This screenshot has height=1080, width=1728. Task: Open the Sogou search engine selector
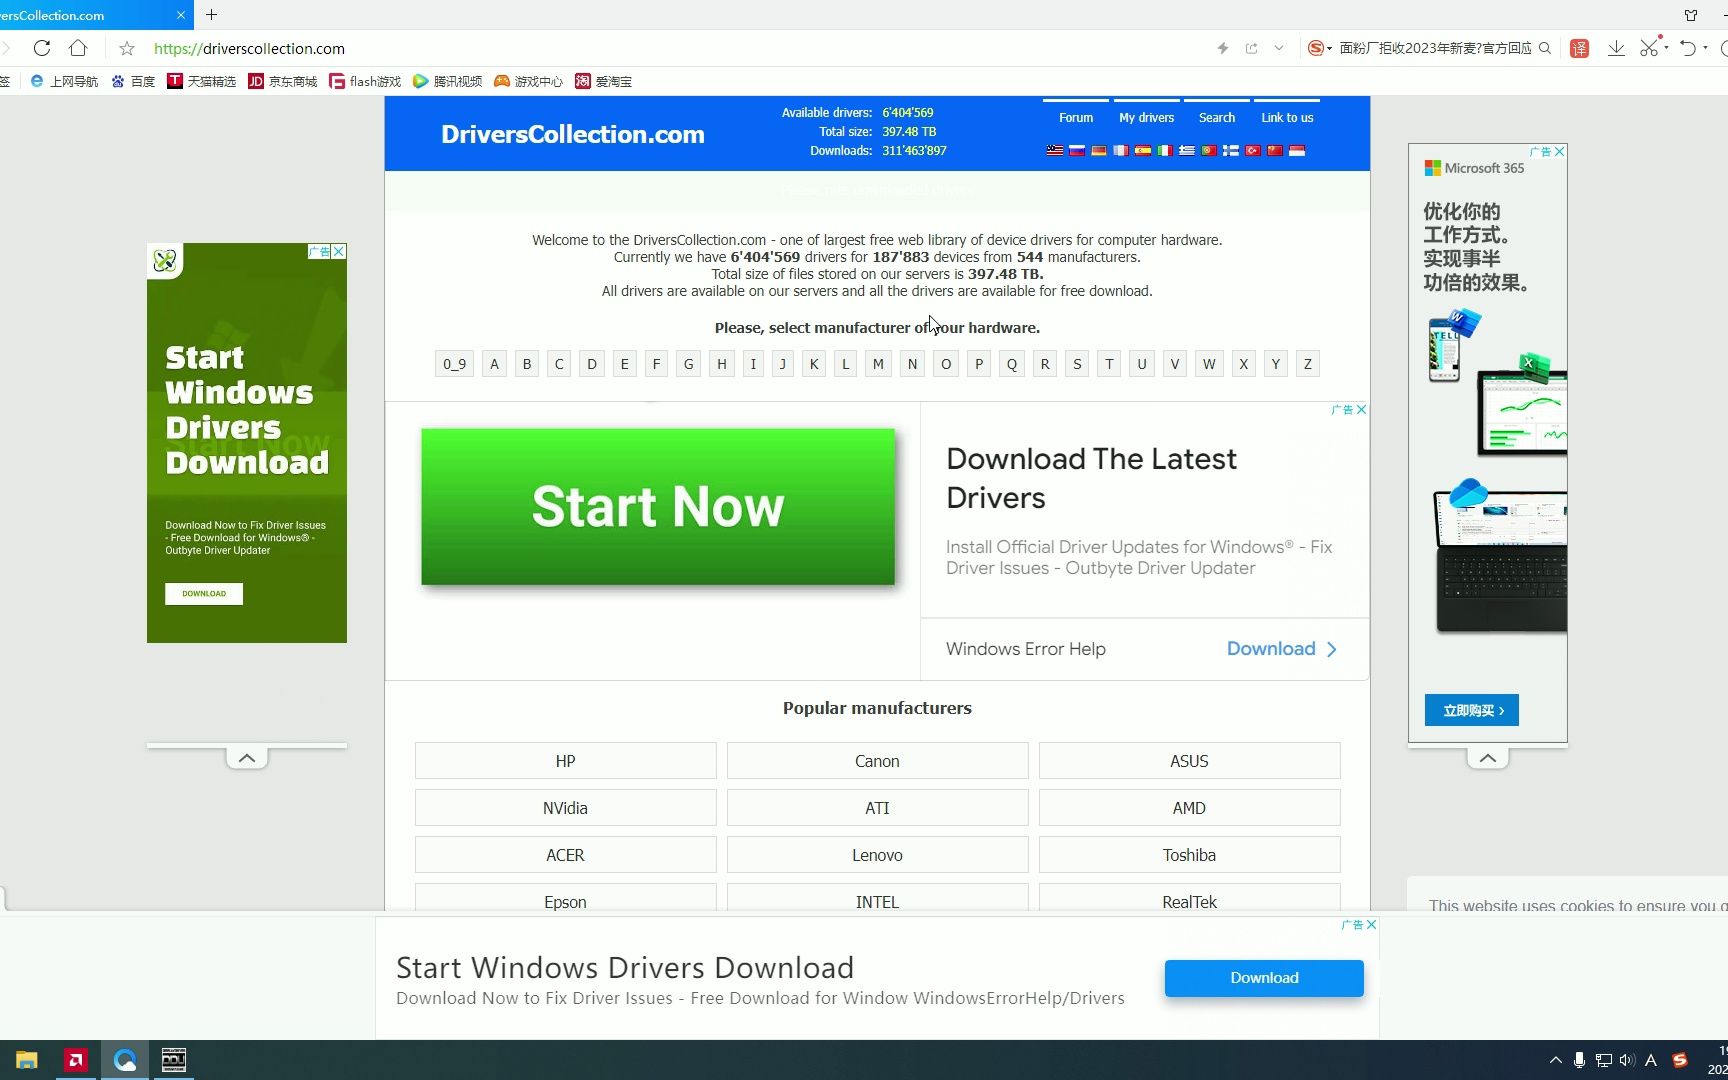point(1320,48)
